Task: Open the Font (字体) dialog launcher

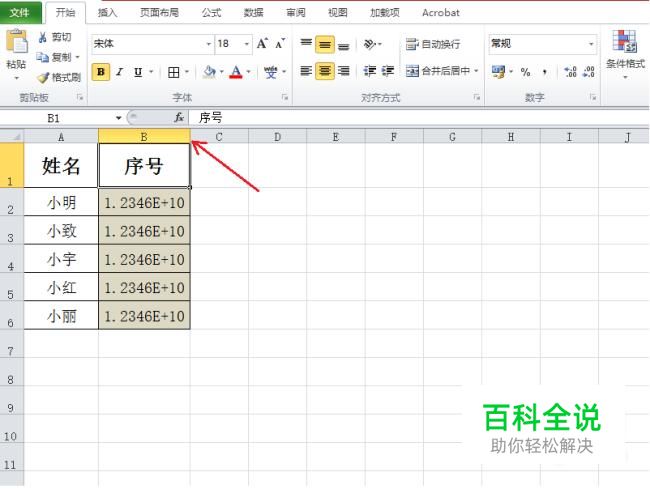Action: pos(285,97)
